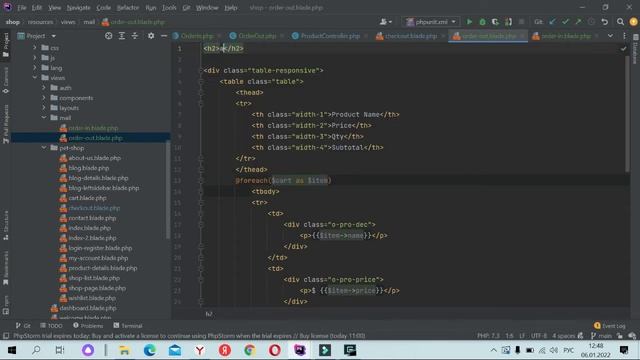Launch Microsoft Edge from taskbar
640x360 pixels.
click(x=150, y=350)
